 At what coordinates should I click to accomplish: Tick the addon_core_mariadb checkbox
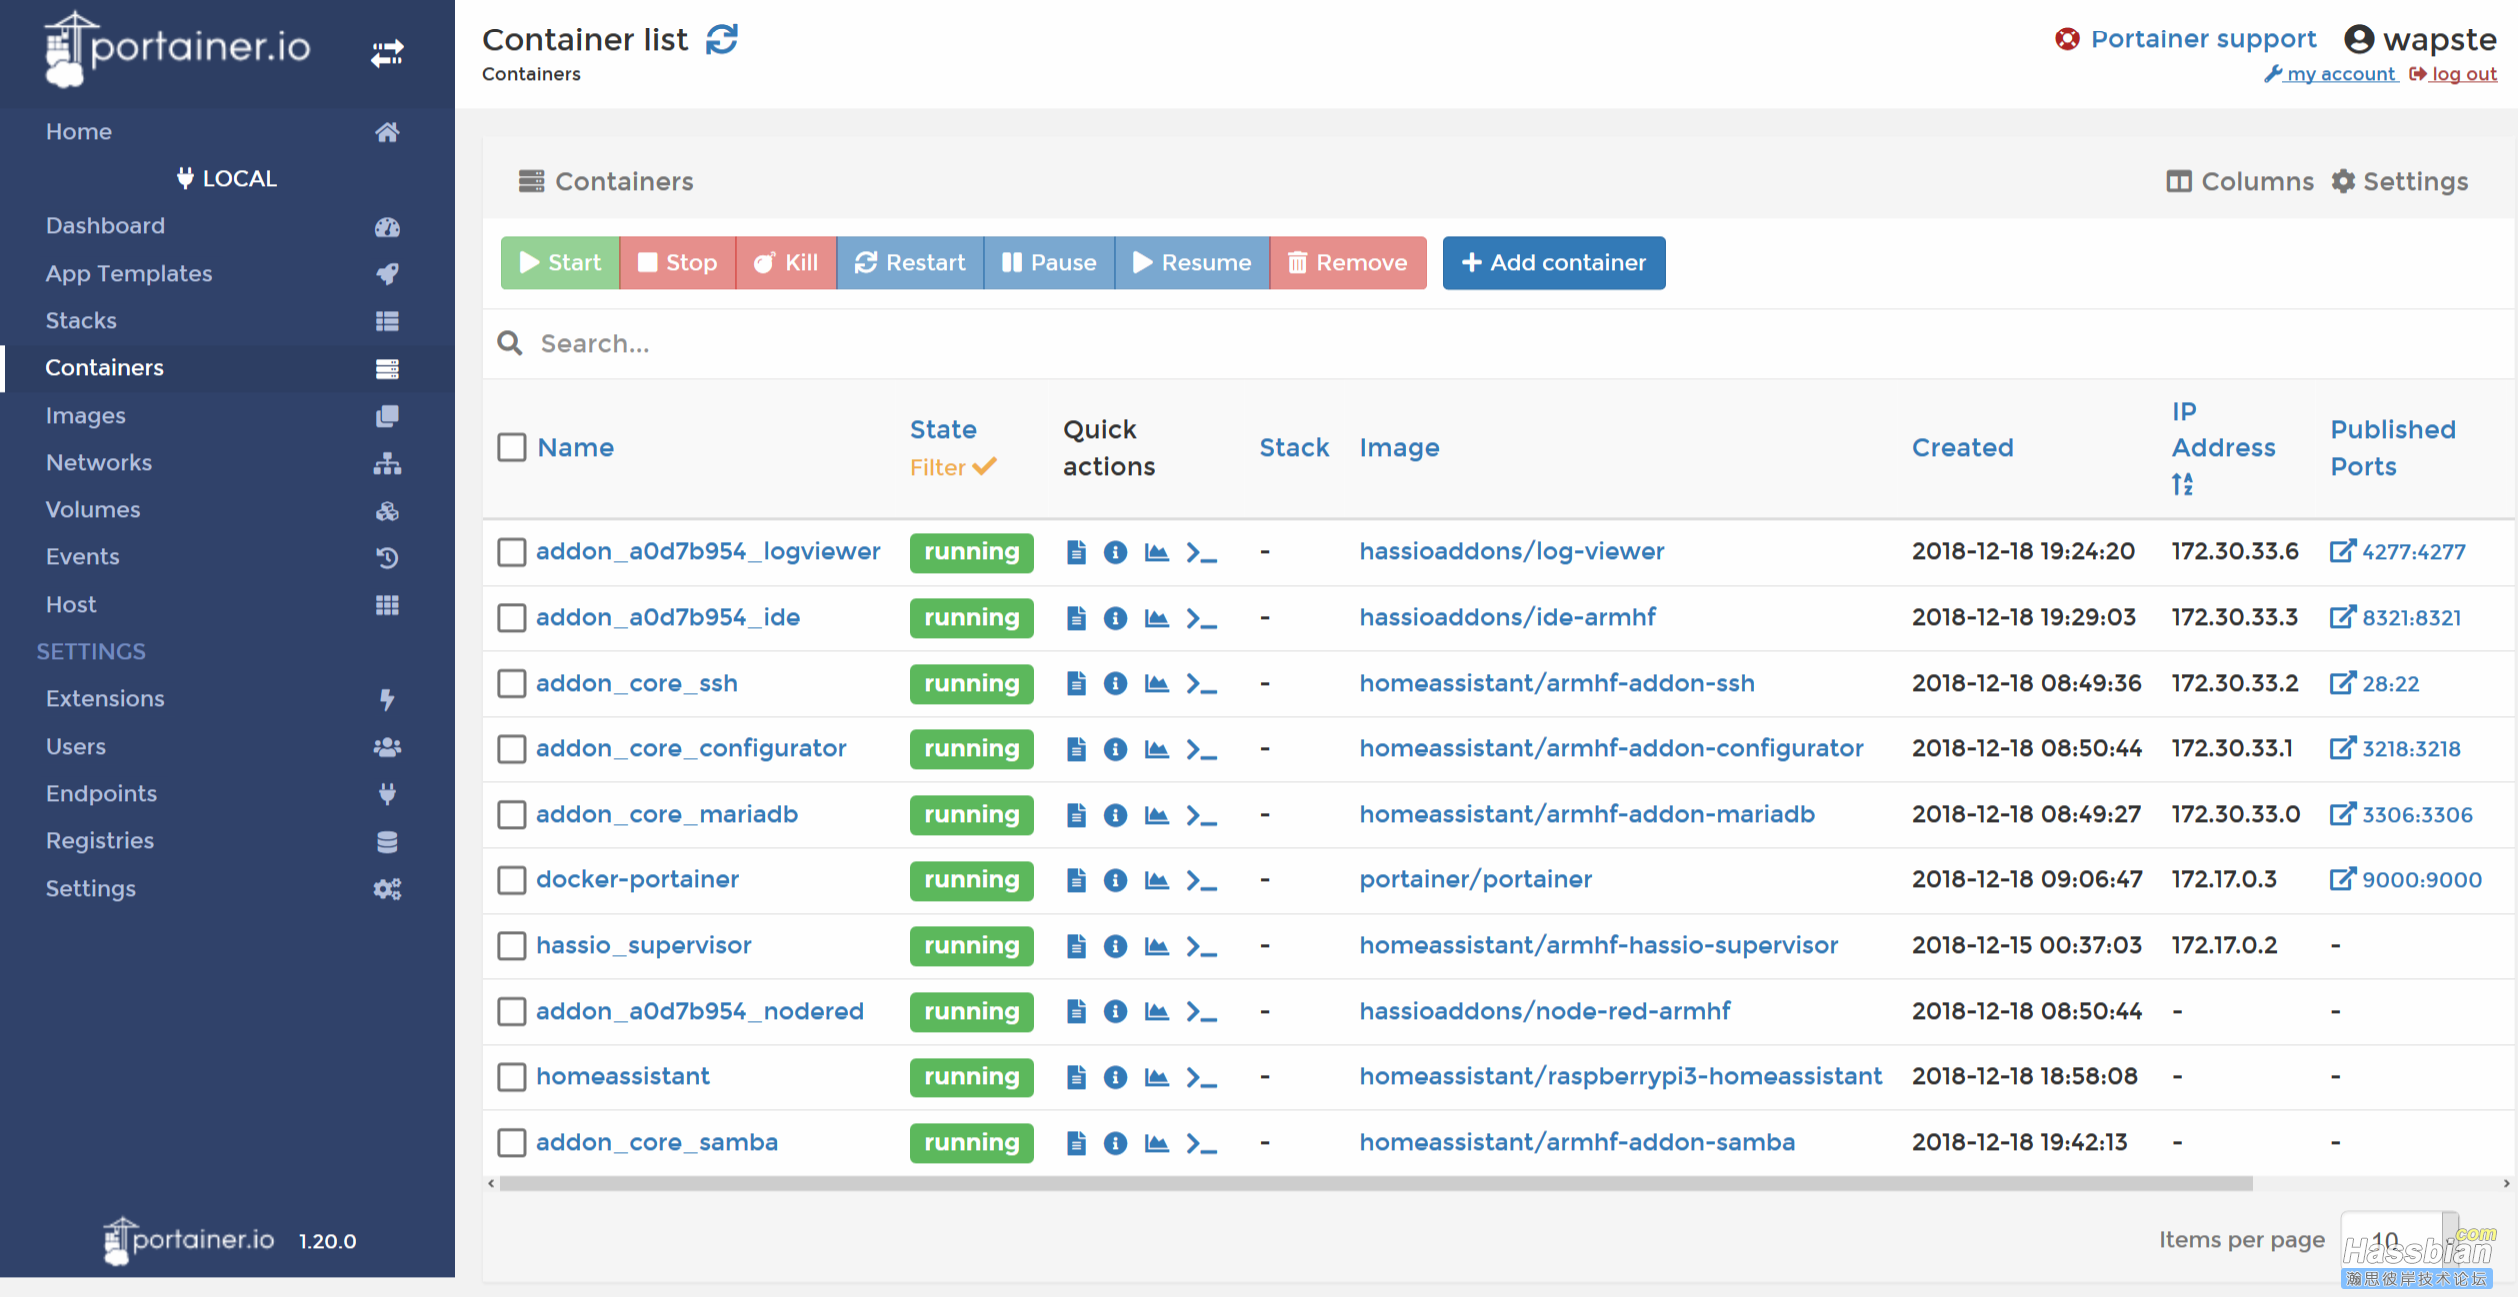coord(512,815)
